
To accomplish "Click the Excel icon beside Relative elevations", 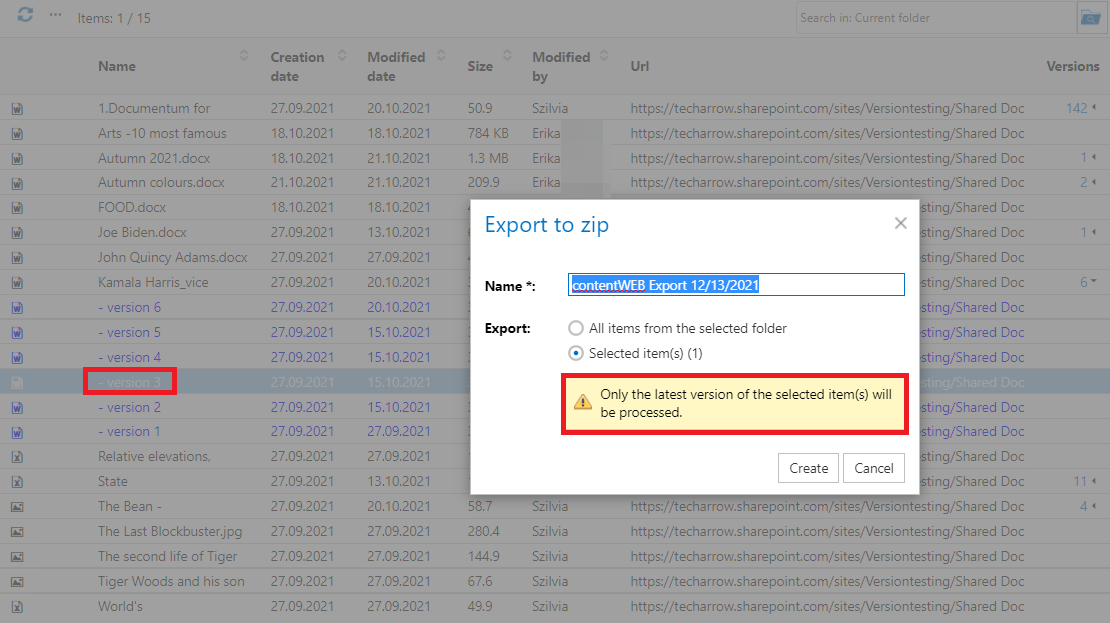I will (x=17, y=457).
